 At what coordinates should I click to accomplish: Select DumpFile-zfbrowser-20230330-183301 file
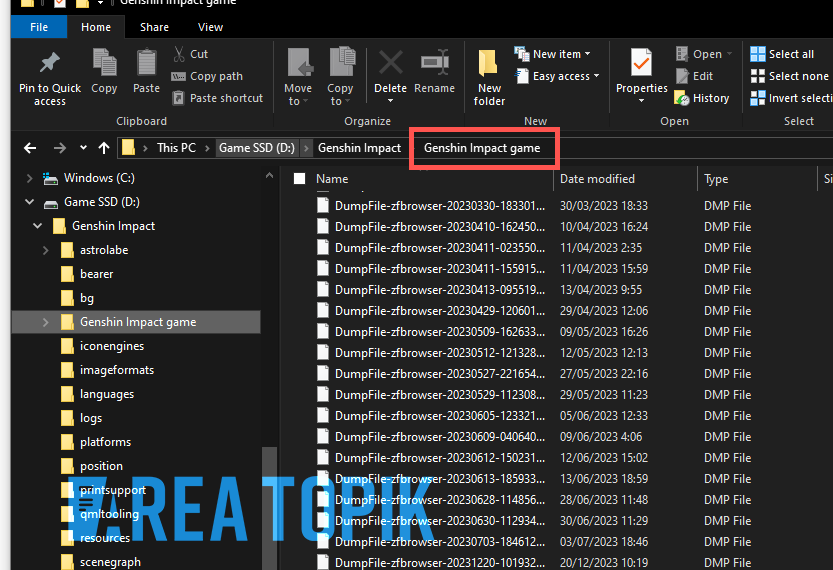click(439, 206)
